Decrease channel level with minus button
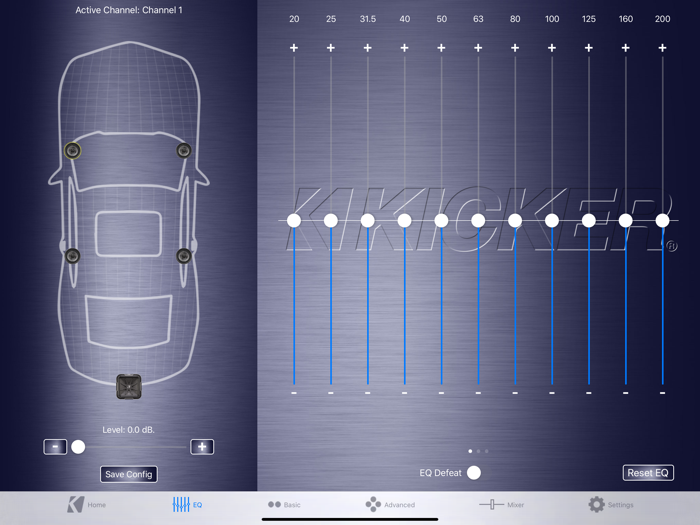 55,447
